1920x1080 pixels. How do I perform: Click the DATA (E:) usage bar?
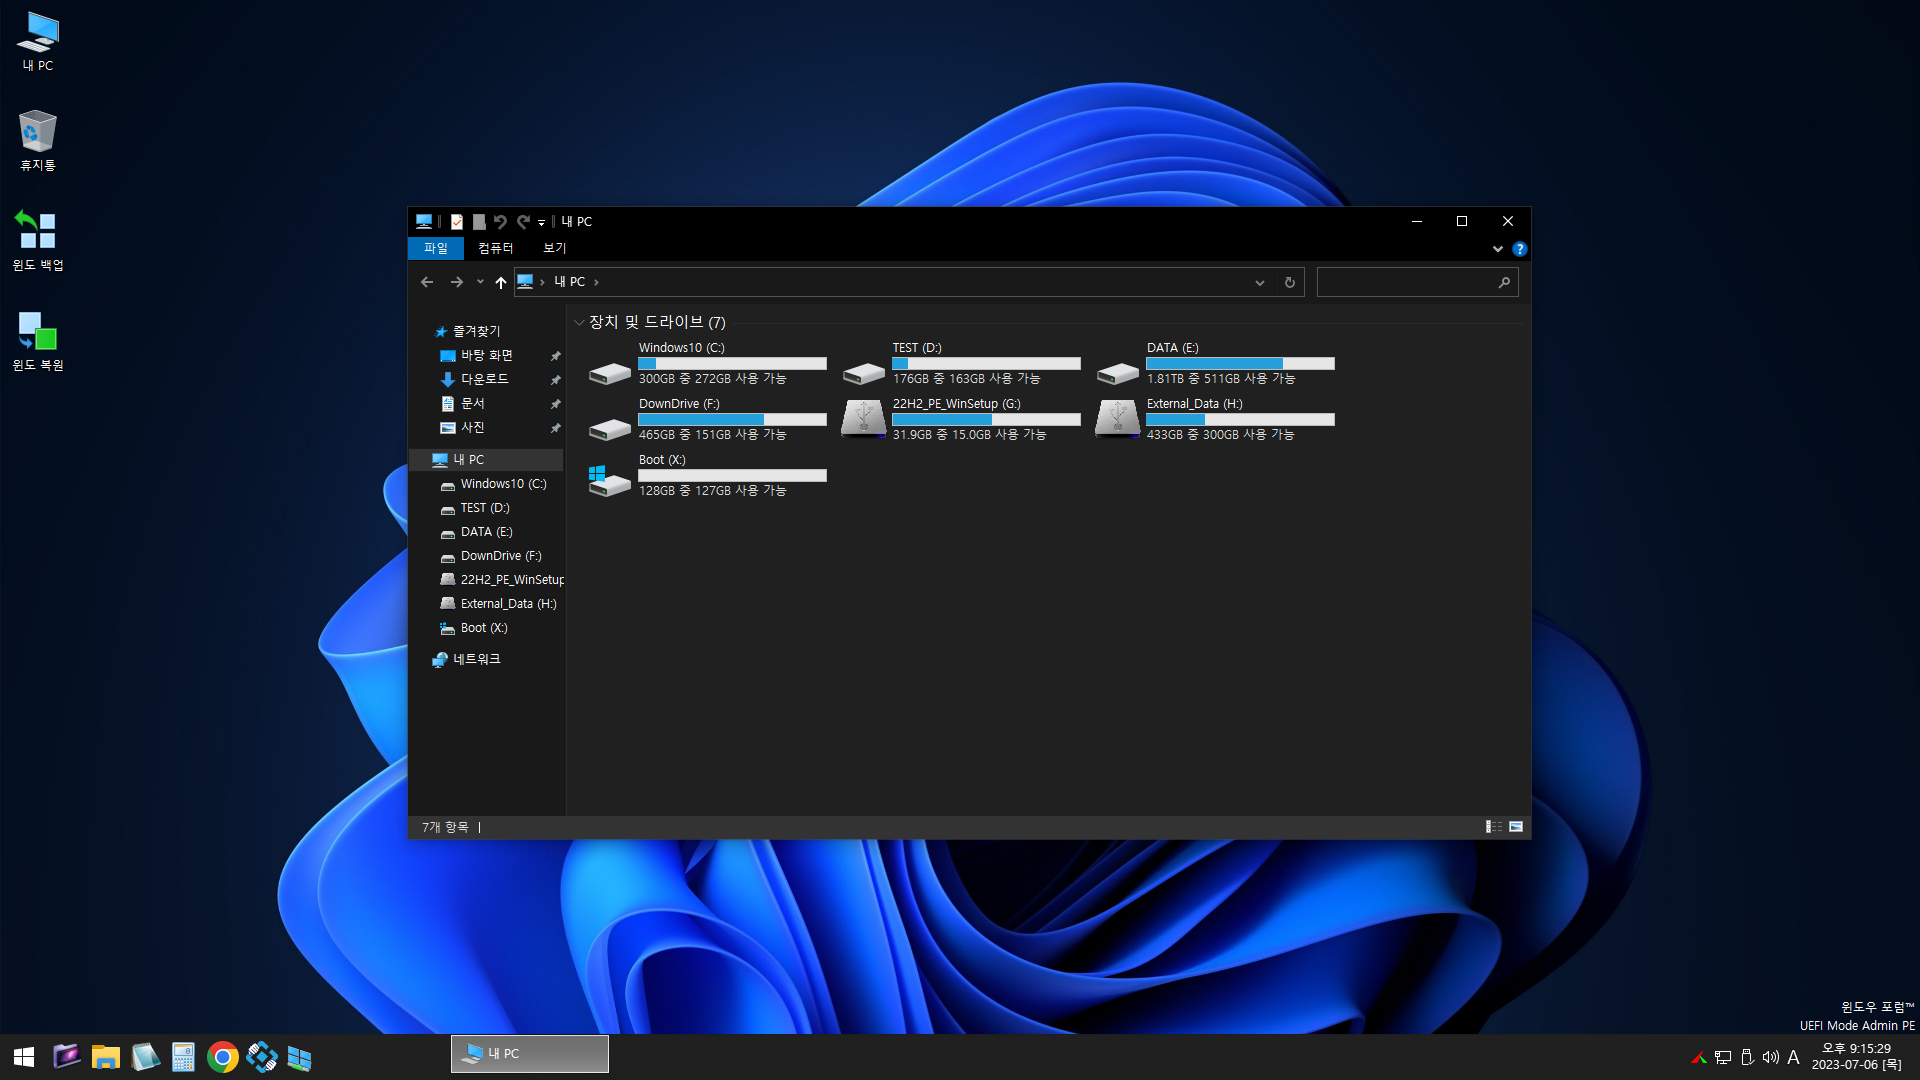(x=1240, y=364)
